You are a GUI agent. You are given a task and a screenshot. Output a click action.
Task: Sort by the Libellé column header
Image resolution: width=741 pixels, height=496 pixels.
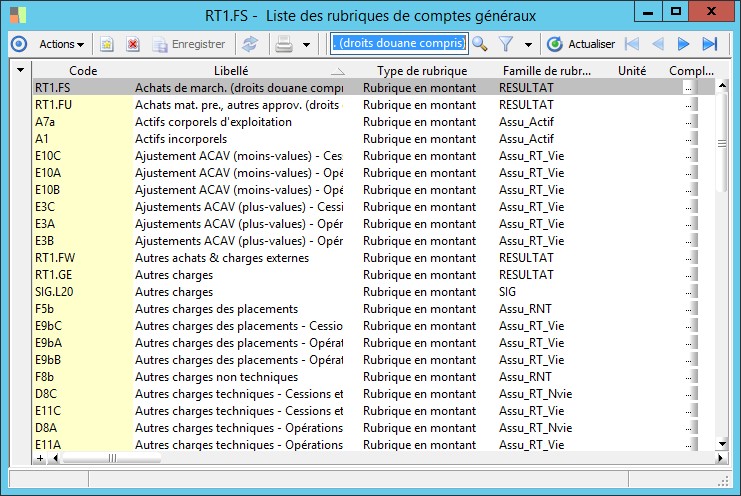pyautogui.click(x=231, y=71)
